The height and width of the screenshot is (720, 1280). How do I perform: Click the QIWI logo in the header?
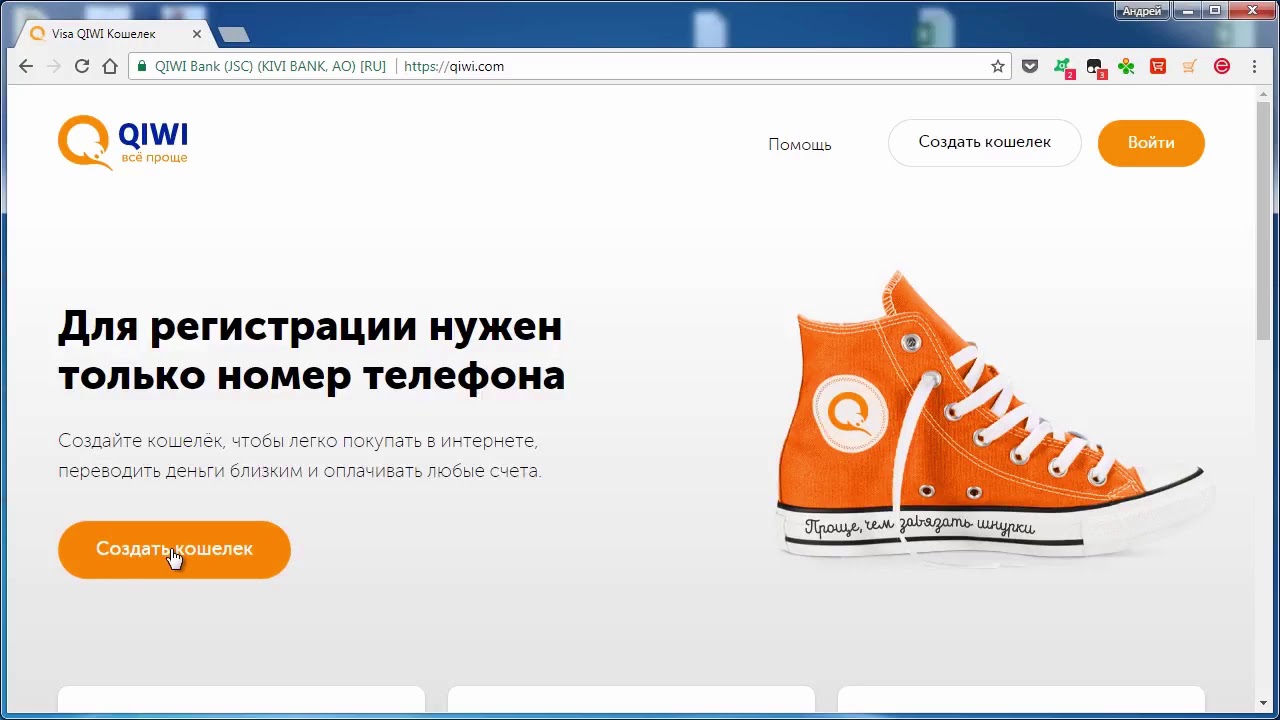[123, 143]
